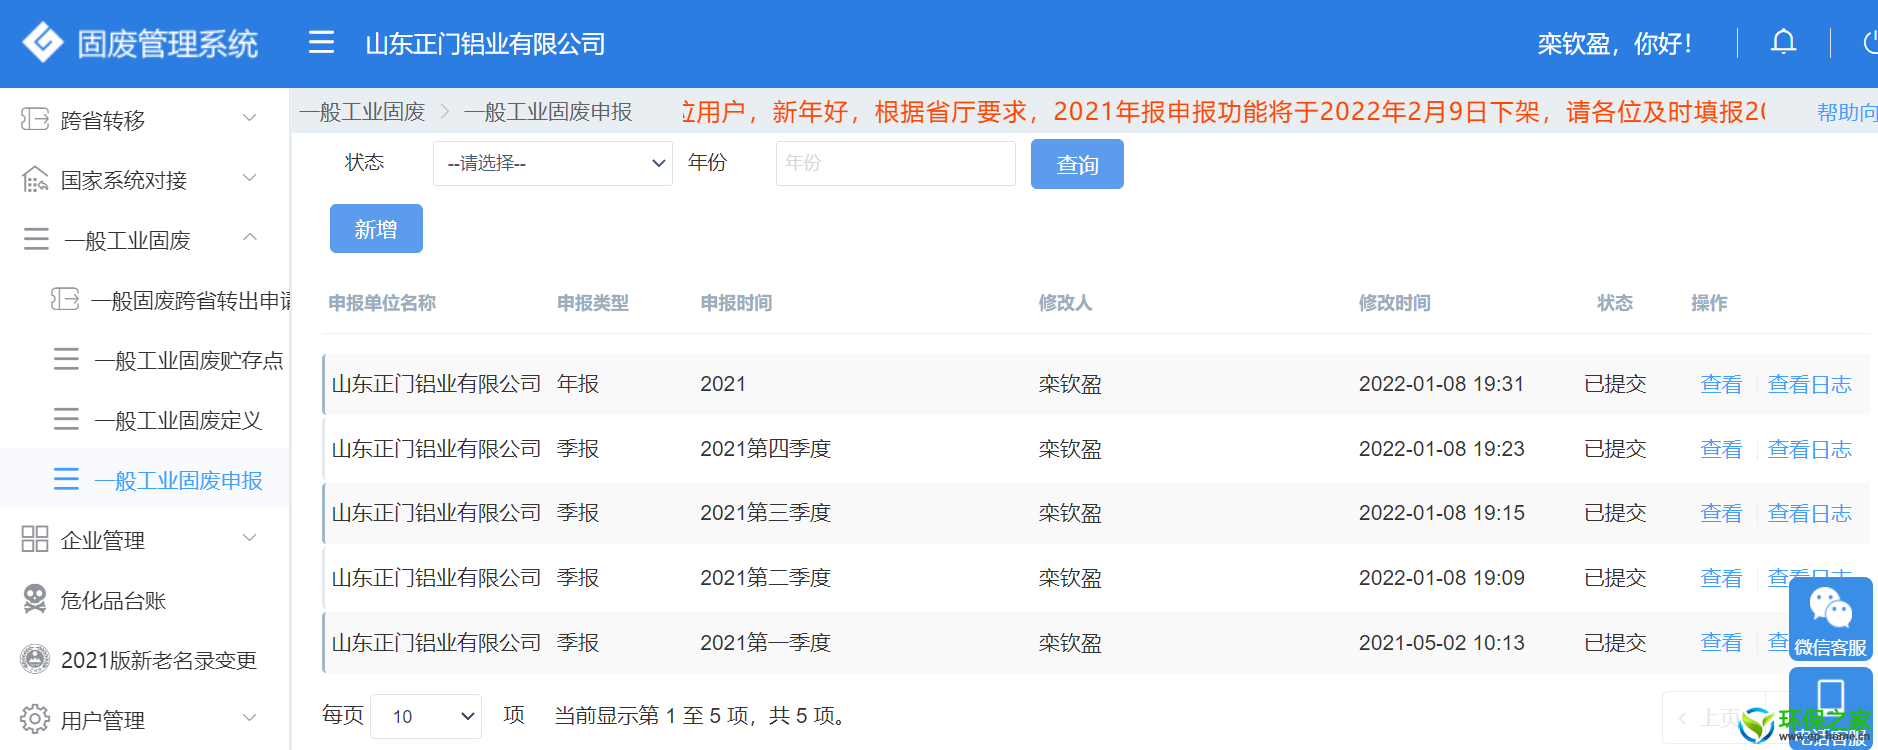Click the 栾钦盈，你好！ user greeting

coord(1615,43)
